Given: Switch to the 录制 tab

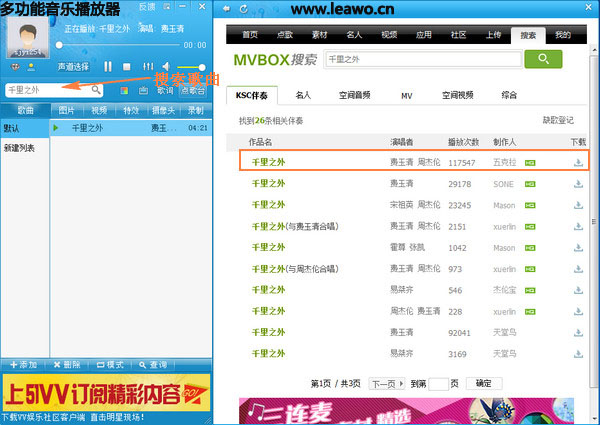Looking at the screenshot, I should click(x=196, y=111).
